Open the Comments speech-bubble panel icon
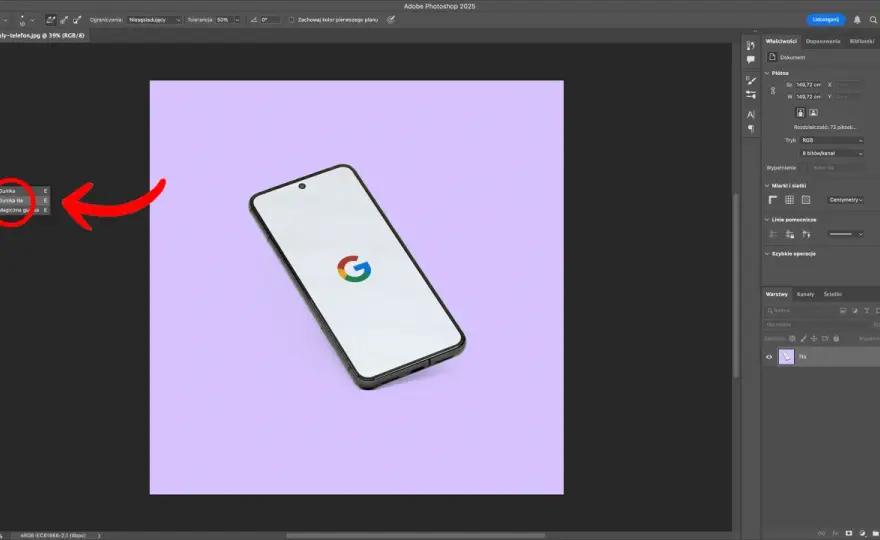This screenshot has height=540, width=880. 750,60
